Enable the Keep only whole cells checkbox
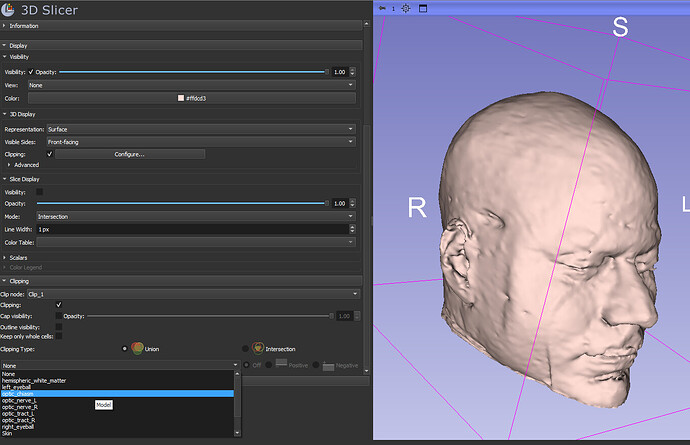Image resolution: width=690 pixels, height=445 pixels. coord(59,337)
